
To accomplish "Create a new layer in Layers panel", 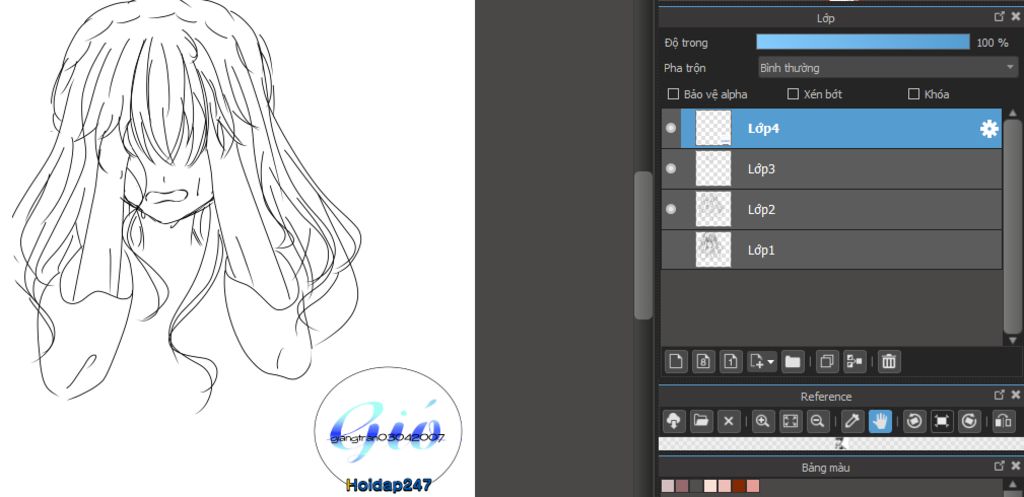I will pos(676,361).
